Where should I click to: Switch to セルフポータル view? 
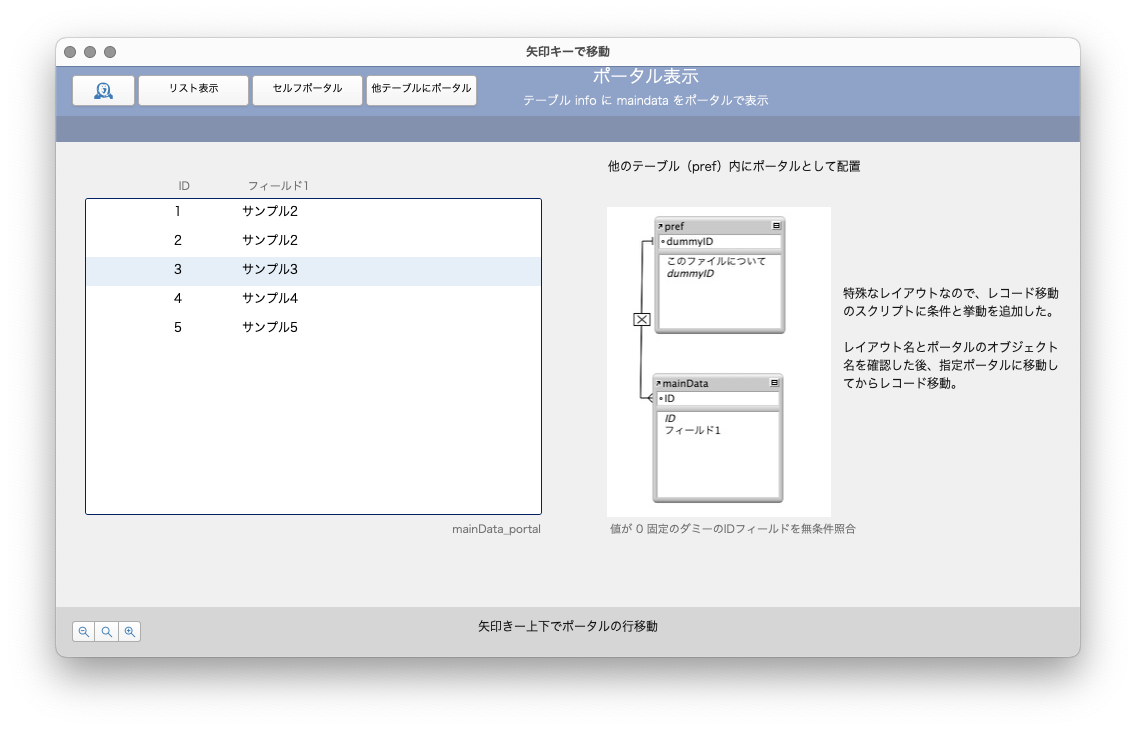307,89
